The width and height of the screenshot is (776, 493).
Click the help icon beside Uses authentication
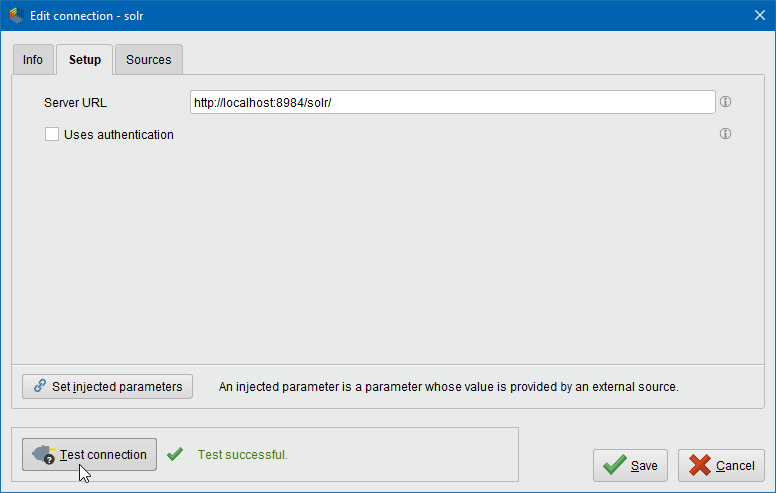[726, 134]
